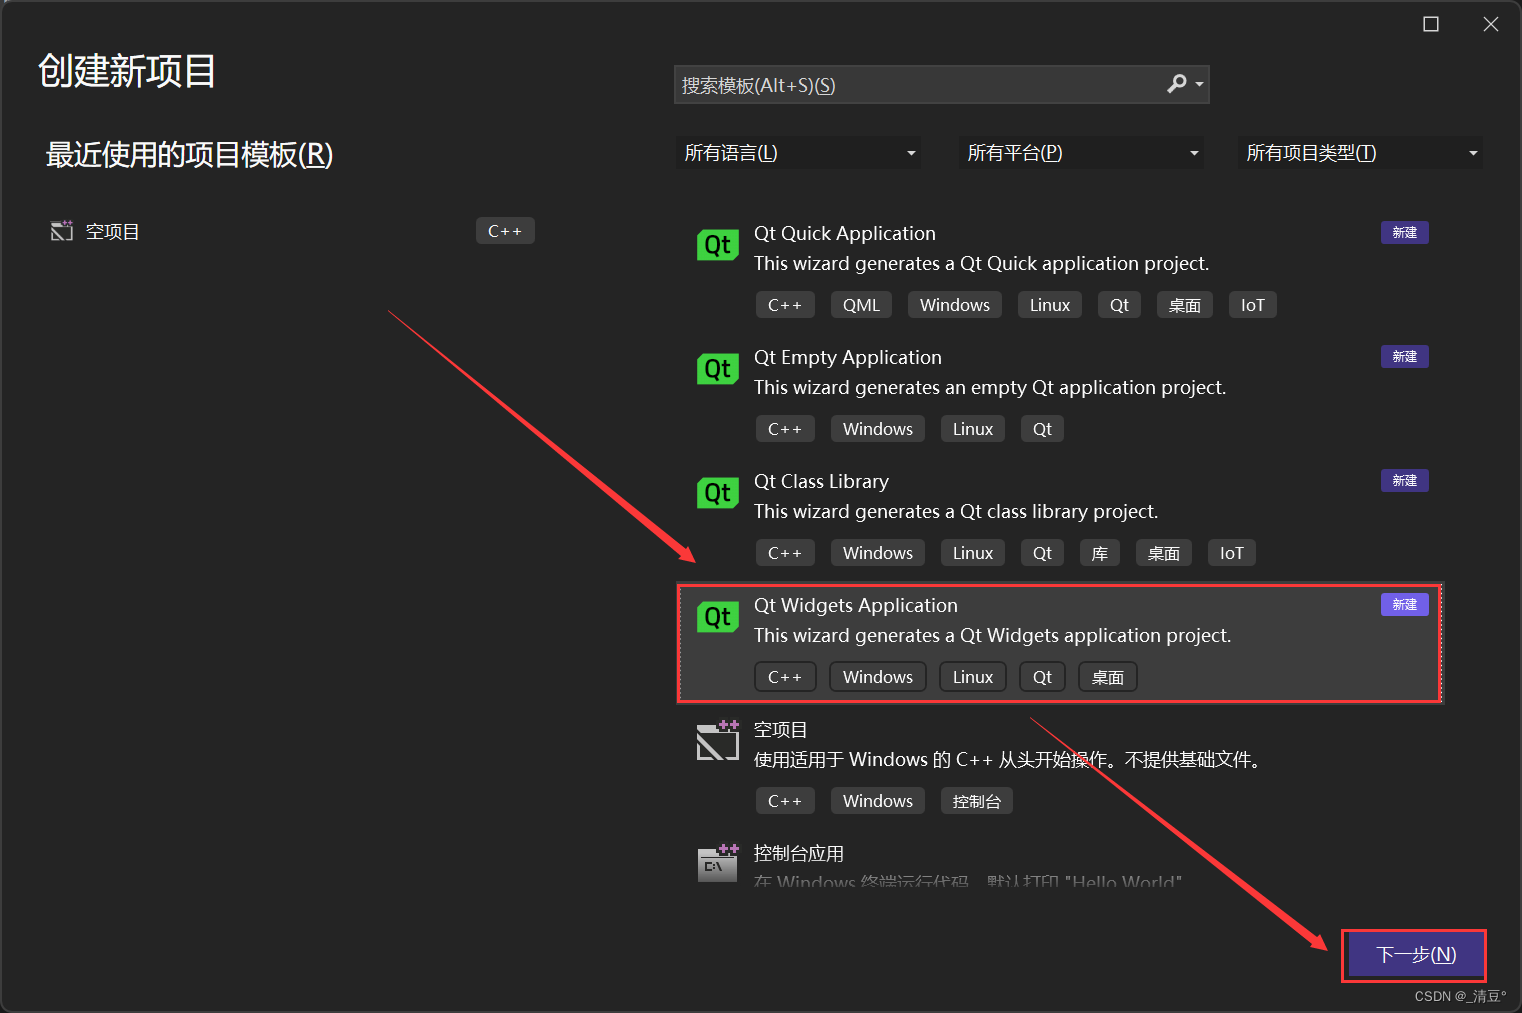Click the QML tag under Qt Quick Application
This screenshot has width=1522, height=1013.
861,305
